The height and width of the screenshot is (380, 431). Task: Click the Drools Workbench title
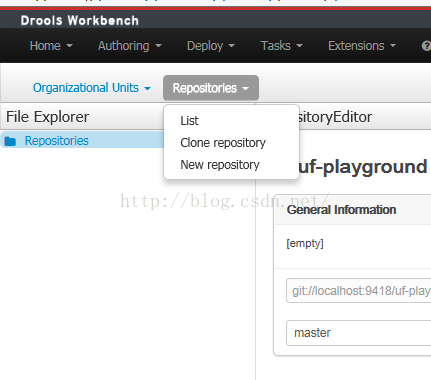tap(79, 21)
